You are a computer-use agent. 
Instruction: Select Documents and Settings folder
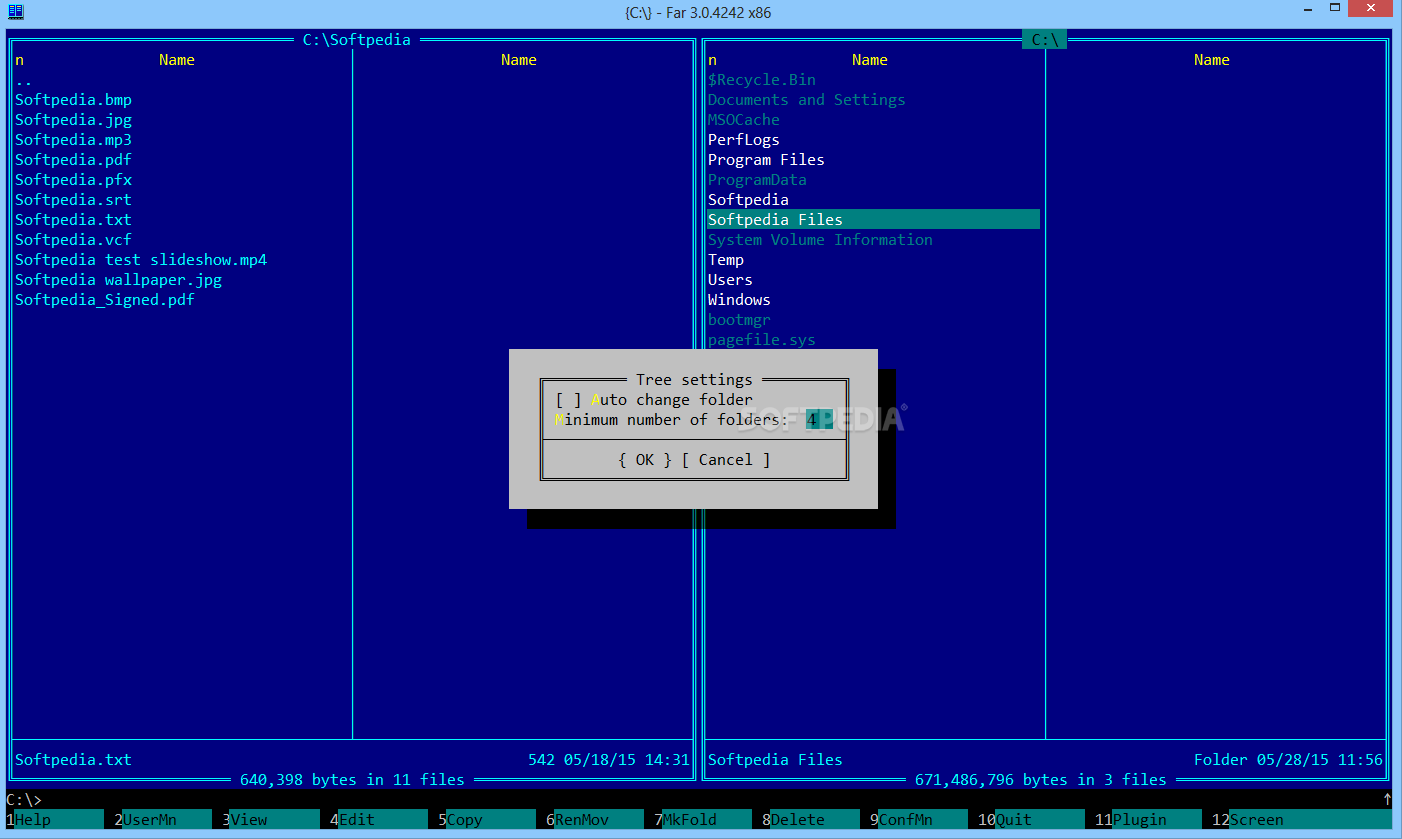click(807, 100)
